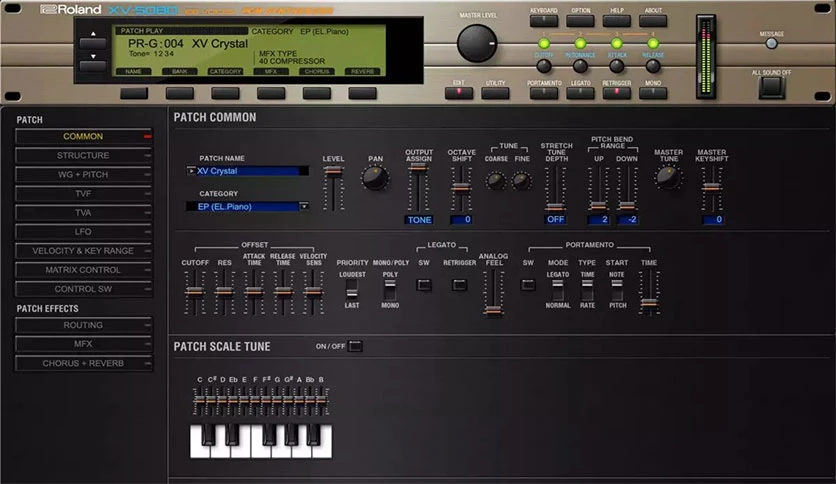Toggle Patch Scale Tune ON/OFF

(x=355, y=346)
